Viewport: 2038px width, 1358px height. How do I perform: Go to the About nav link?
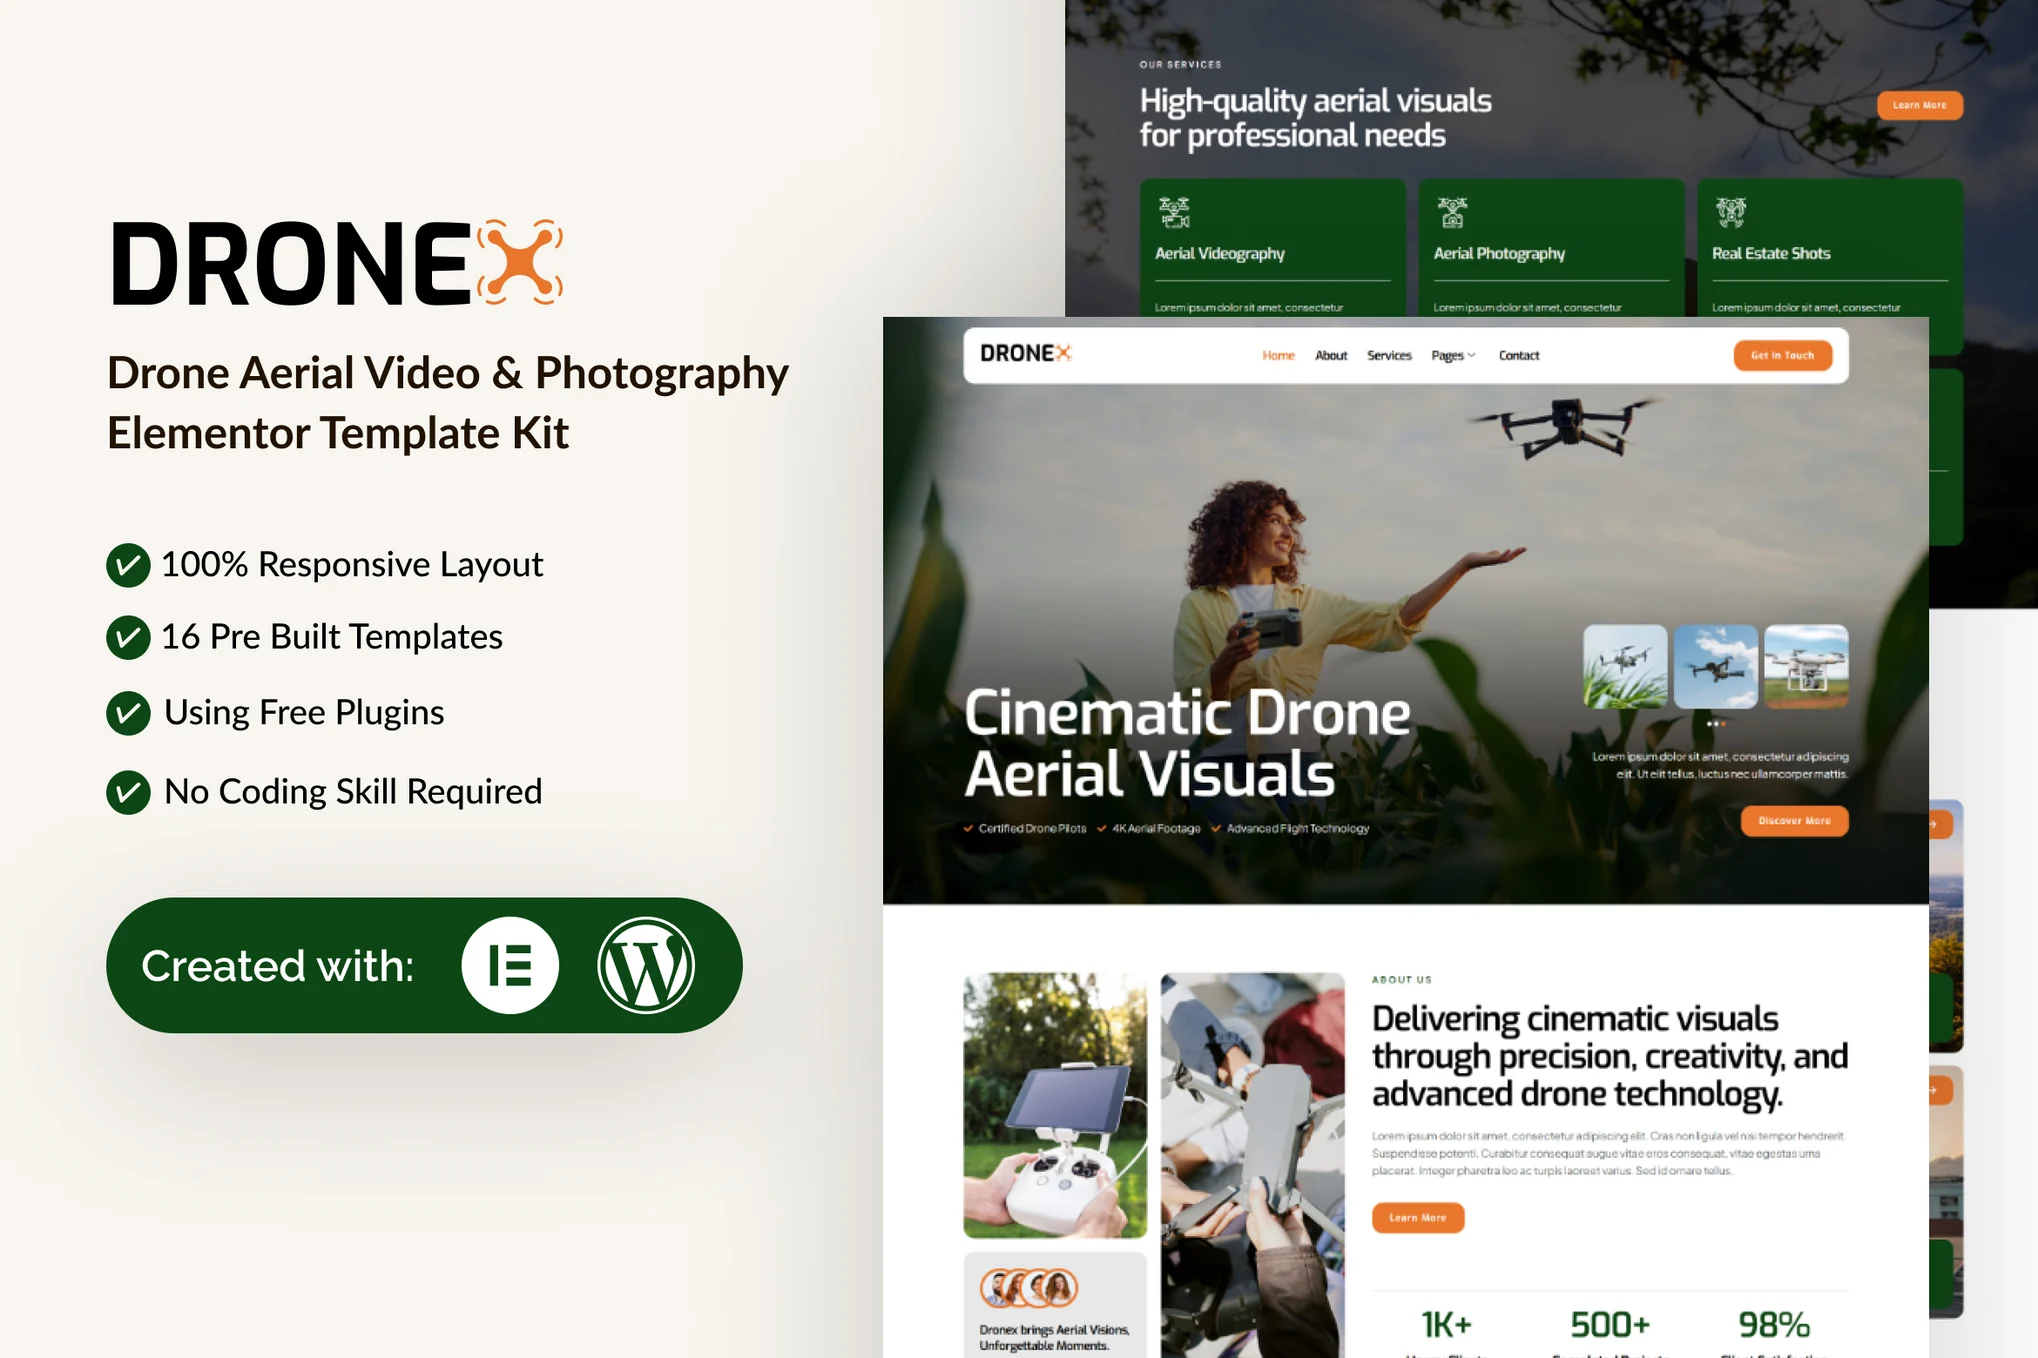coord(1330,356)
